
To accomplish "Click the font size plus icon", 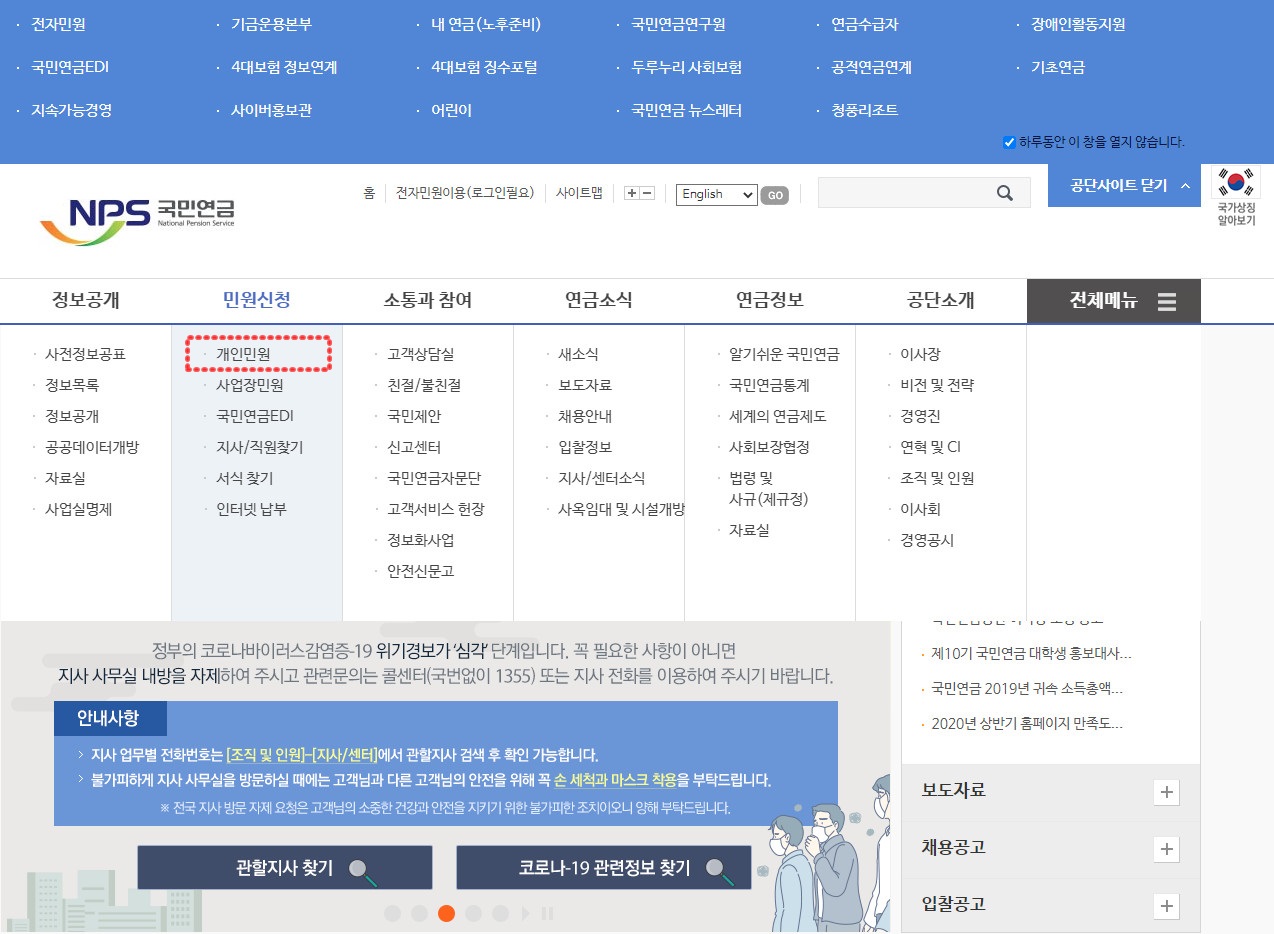I will (631, 193).
